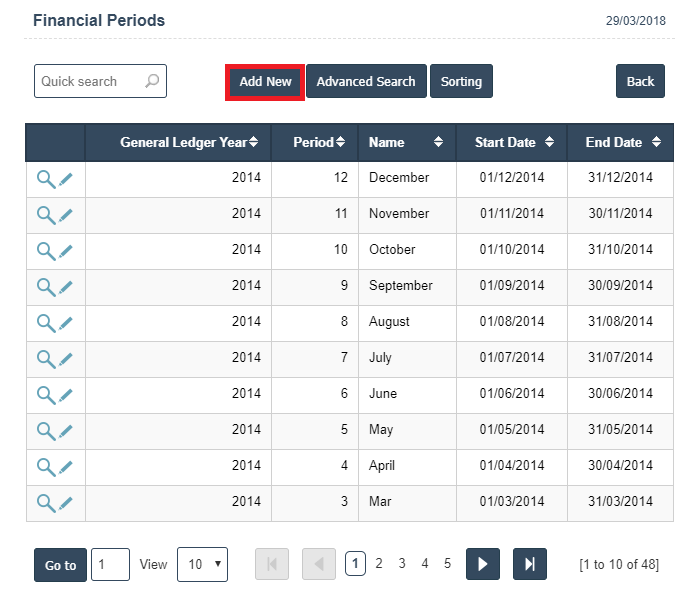
Task: View details of the September period
Action: coord(46,288)
